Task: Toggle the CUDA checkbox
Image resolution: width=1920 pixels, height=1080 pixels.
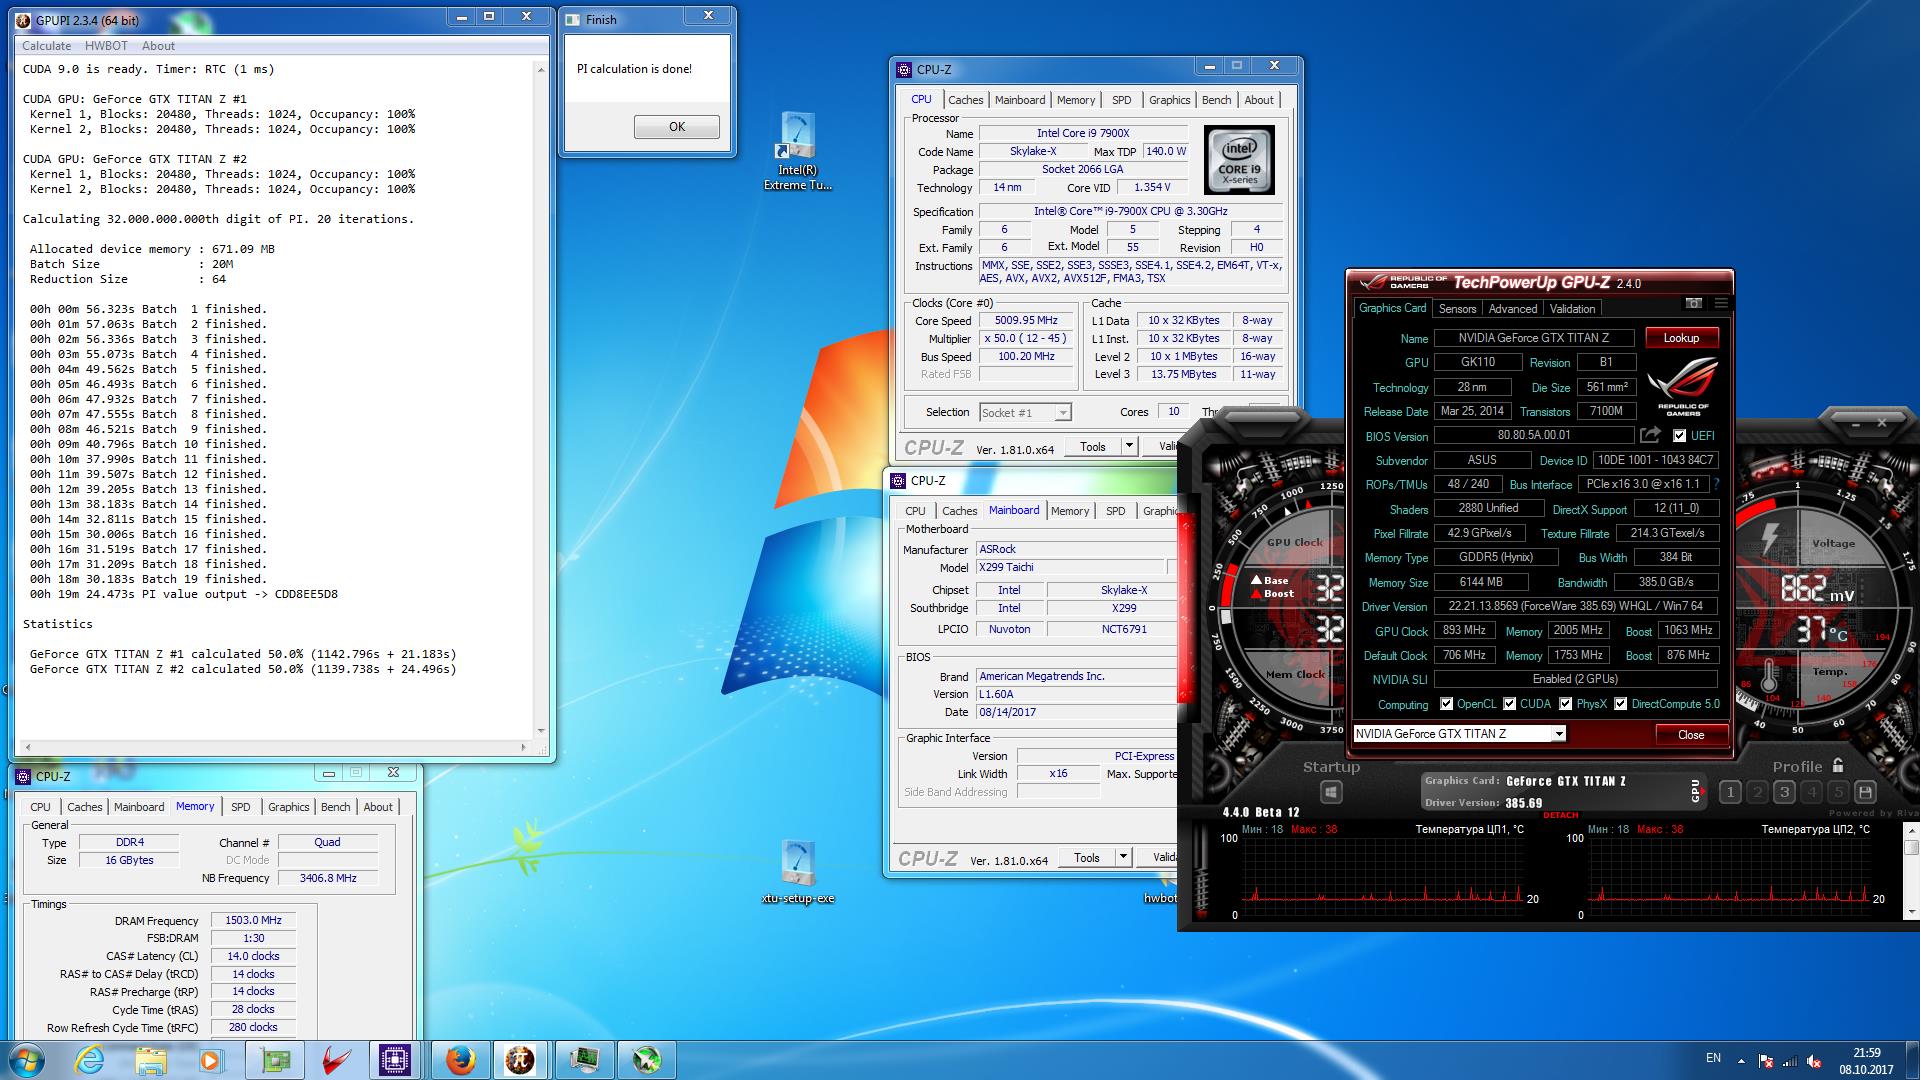Action: coord(1509,704)
